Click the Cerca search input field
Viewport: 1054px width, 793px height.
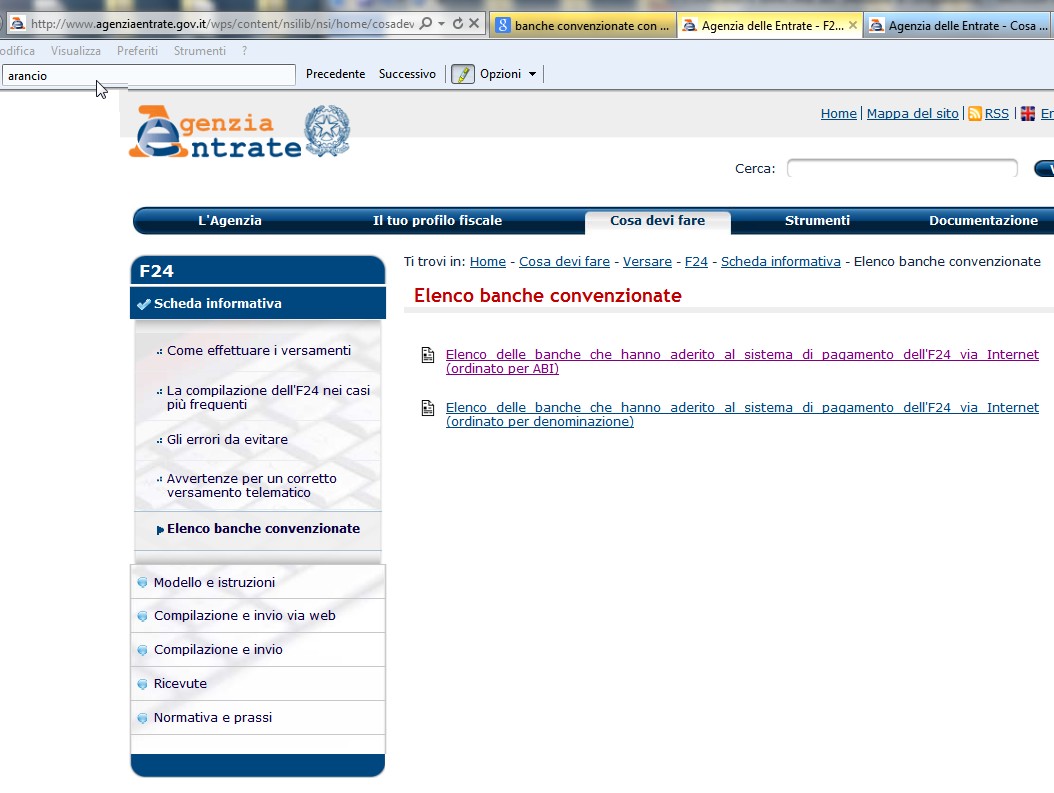tap(901, 169)
